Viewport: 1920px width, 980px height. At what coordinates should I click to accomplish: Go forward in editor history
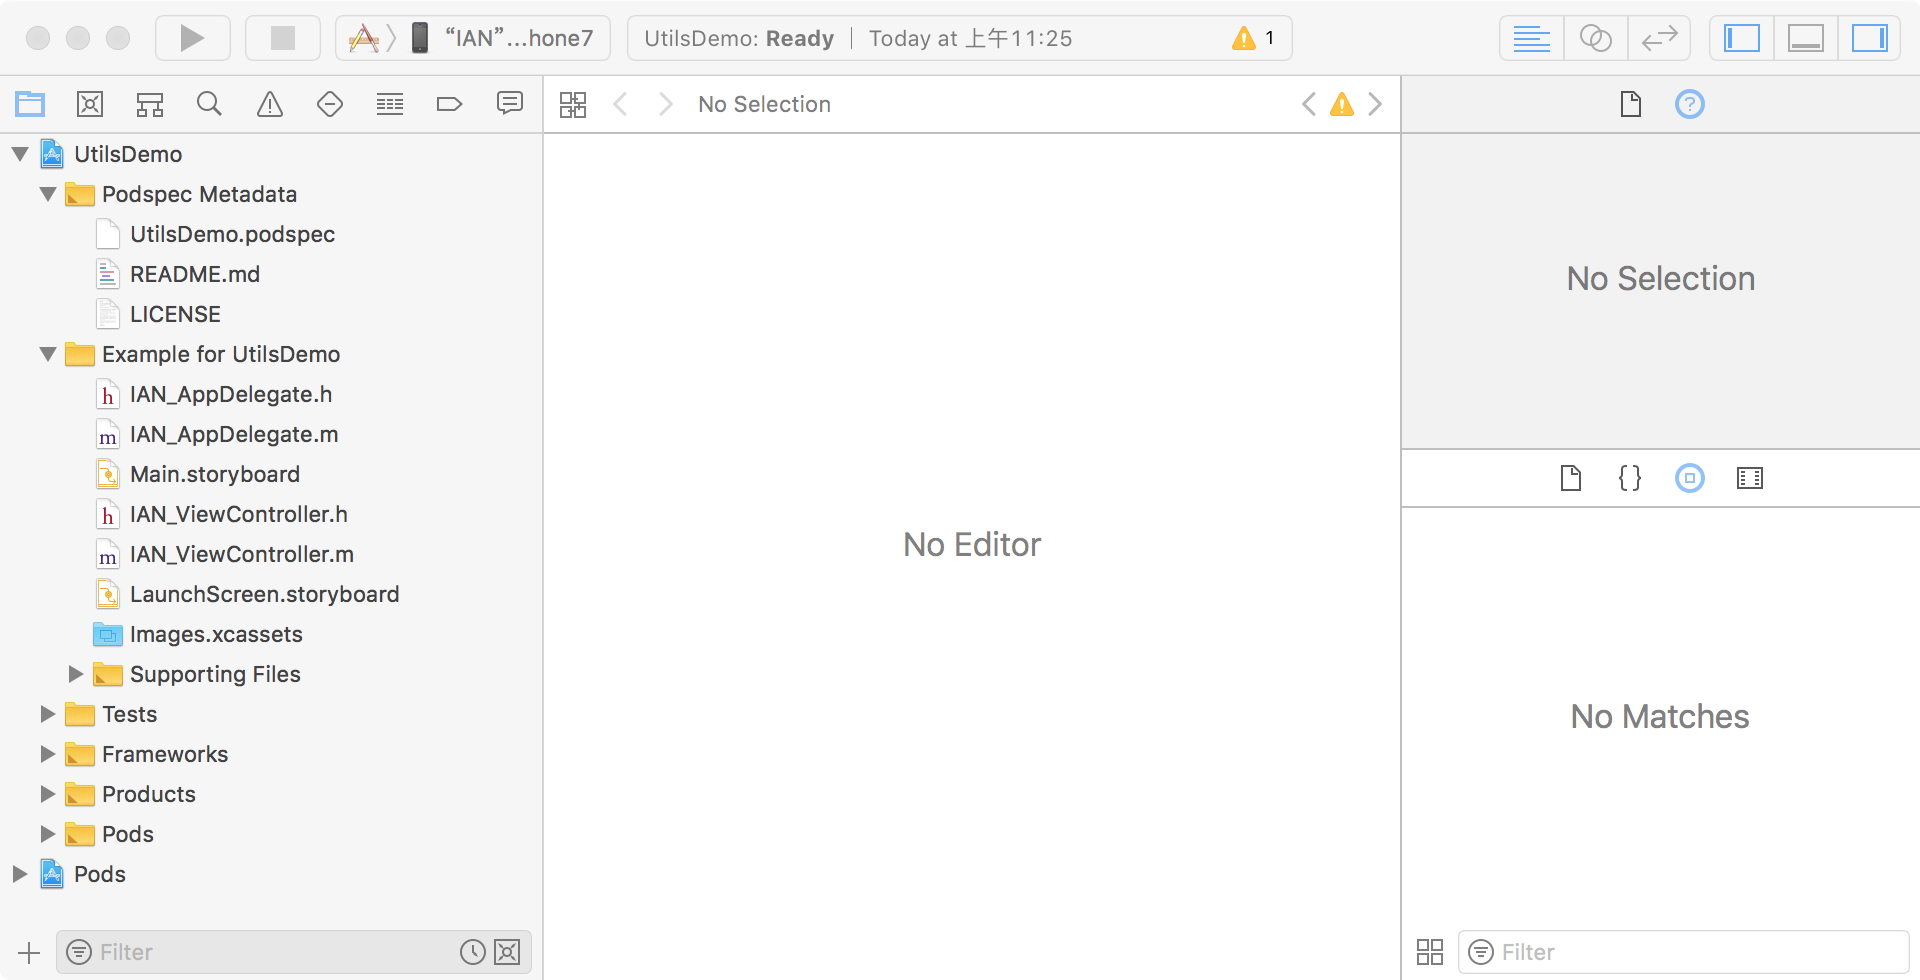pyautogui.click(x=665, y=104)
